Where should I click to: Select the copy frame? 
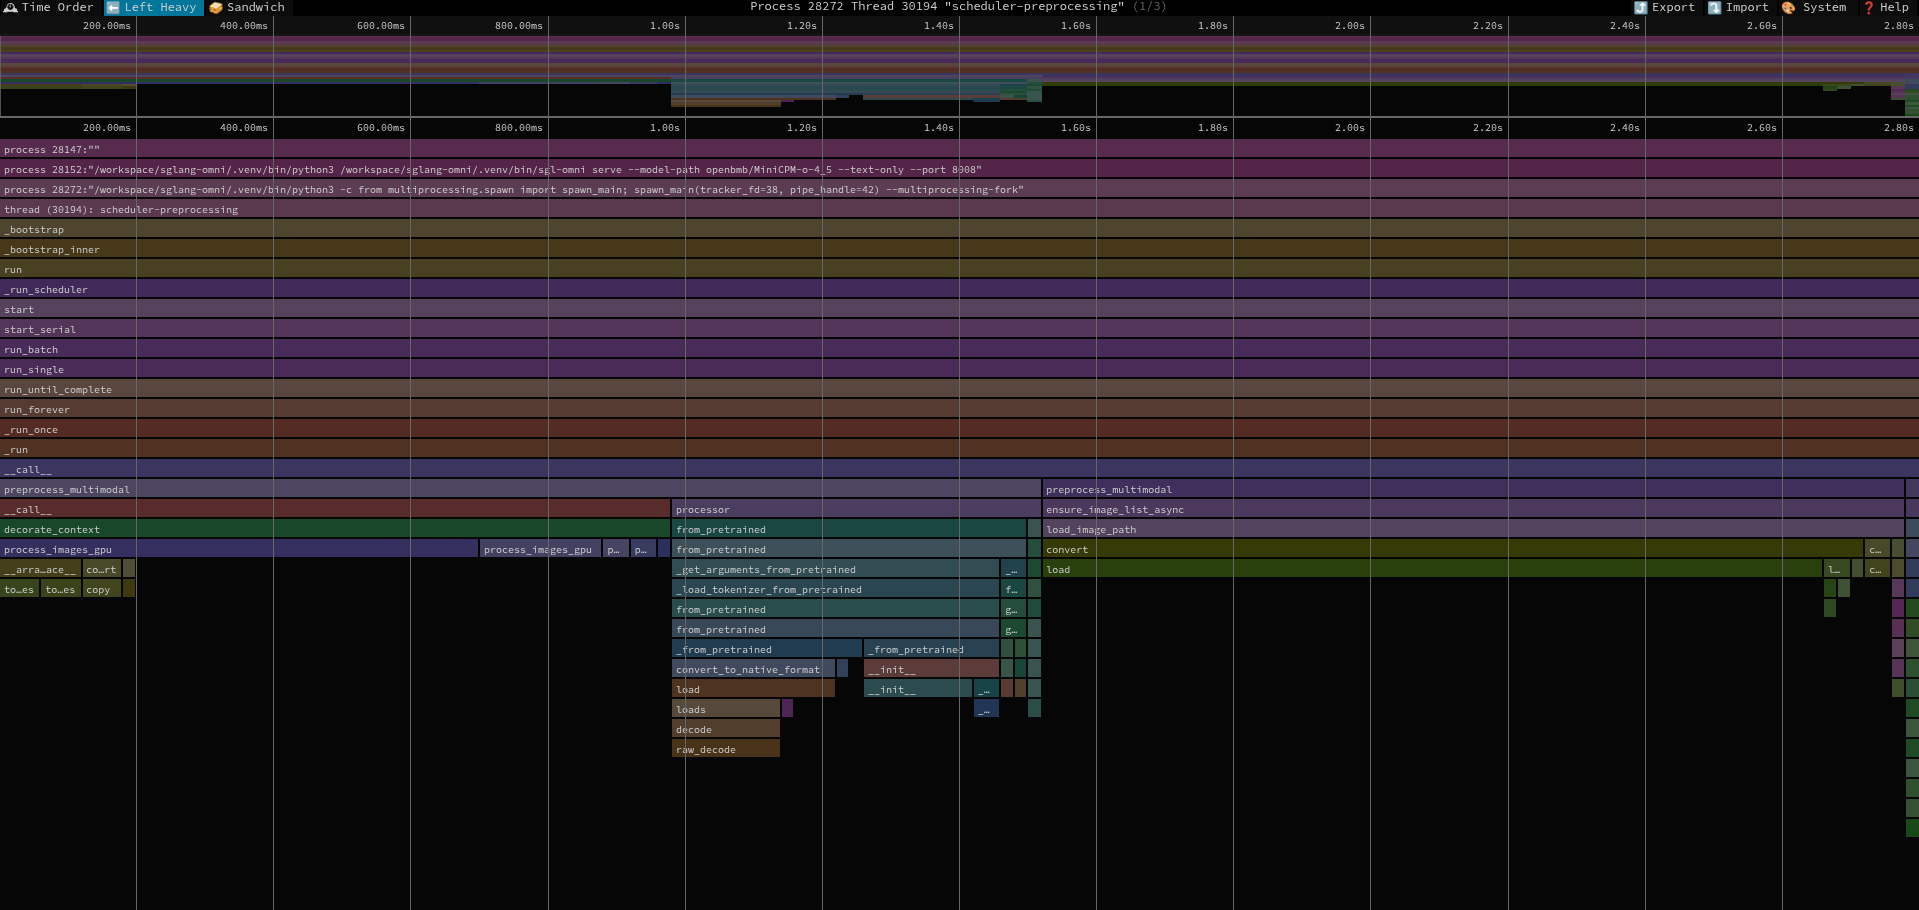coord(102,589)
